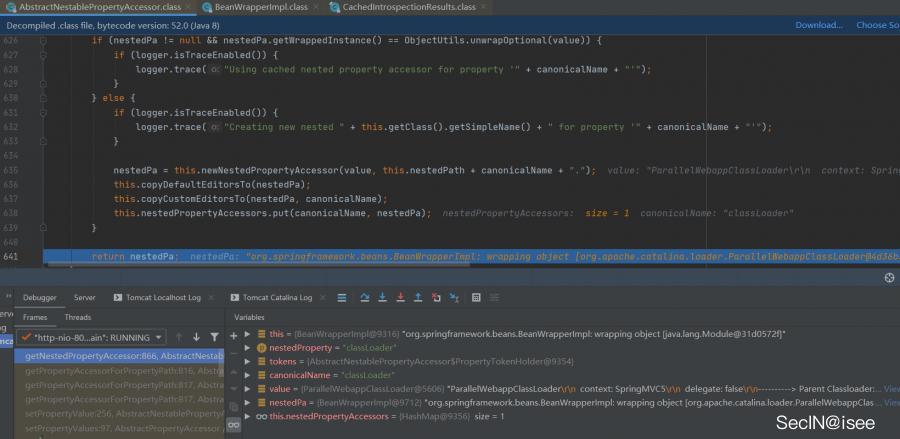Switch to the Threads tab
900x439 pixels.
pyautogui.click(x=77, y=317)
